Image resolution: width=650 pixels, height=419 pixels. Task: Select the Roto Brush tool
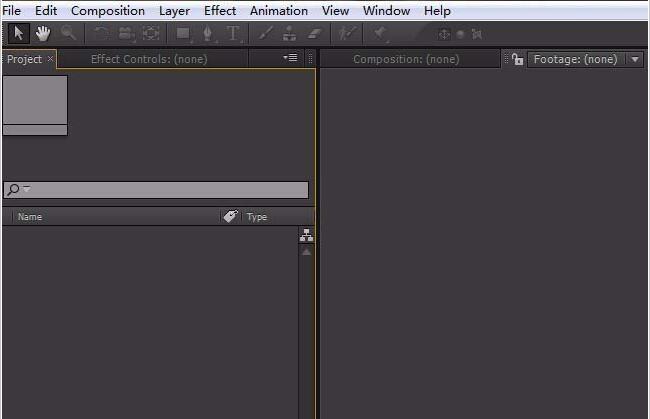(x=347, y=34)
